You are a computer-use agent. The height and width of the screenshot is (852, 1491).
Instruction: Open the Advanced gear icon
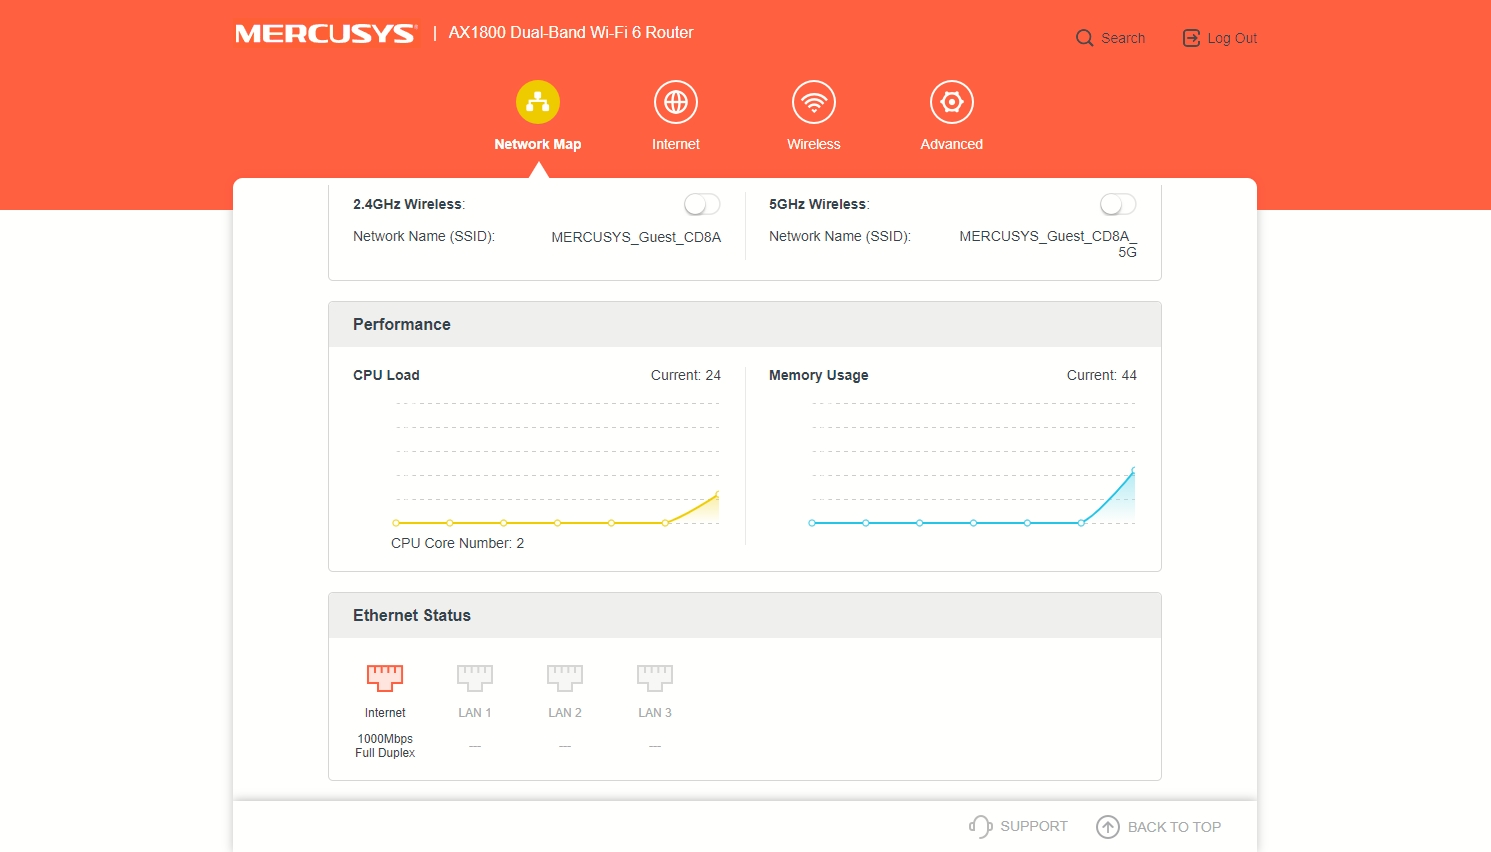[x=952, y=102]
